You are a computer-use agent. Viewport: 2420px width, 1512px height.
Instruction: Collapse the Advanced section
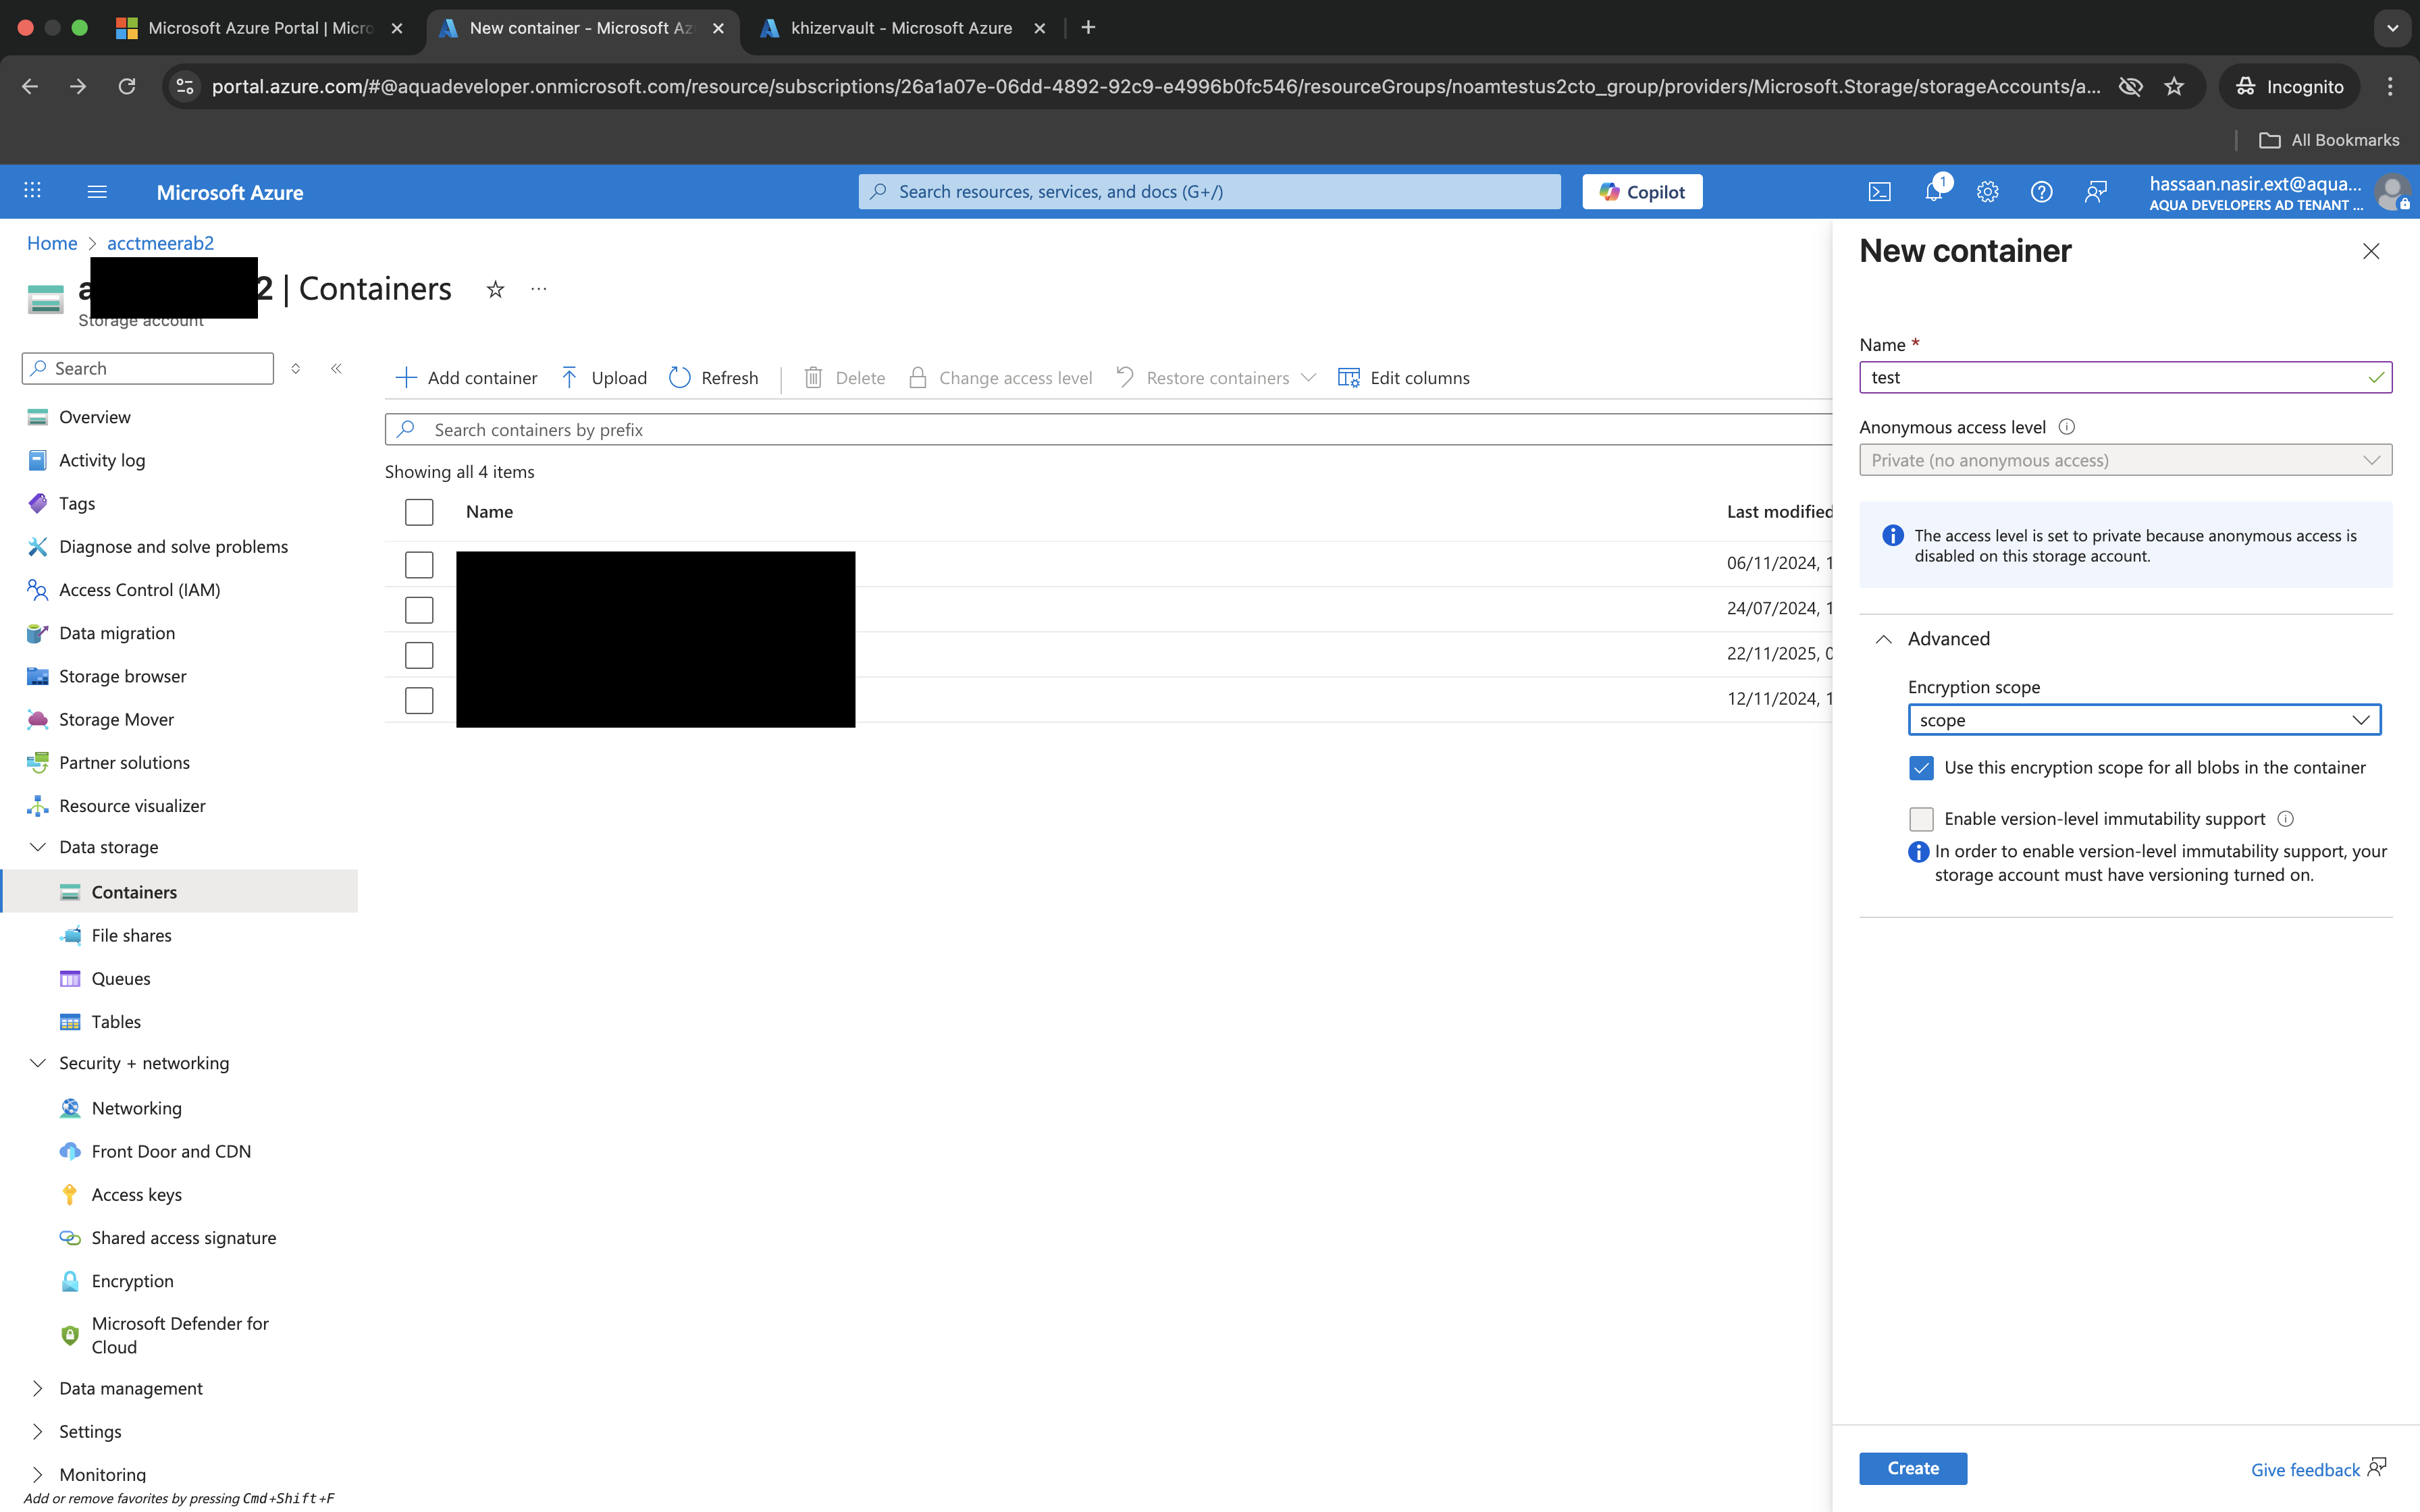(x=1884, y=639)
